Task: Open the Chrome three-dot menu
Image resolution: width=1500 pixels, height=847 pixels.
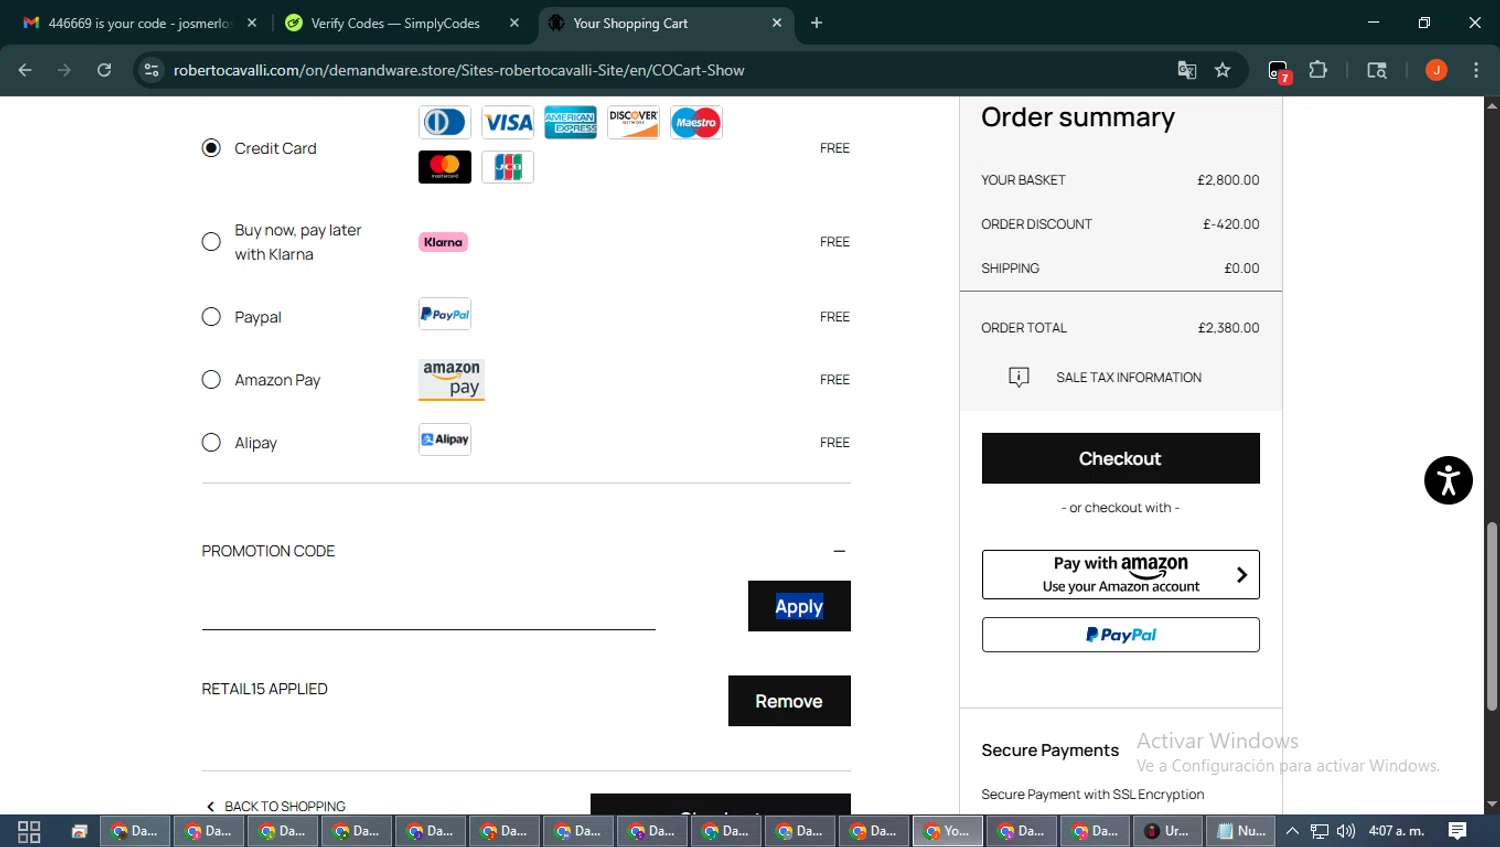Action: pyautogui.click(x=1476, y=70)
